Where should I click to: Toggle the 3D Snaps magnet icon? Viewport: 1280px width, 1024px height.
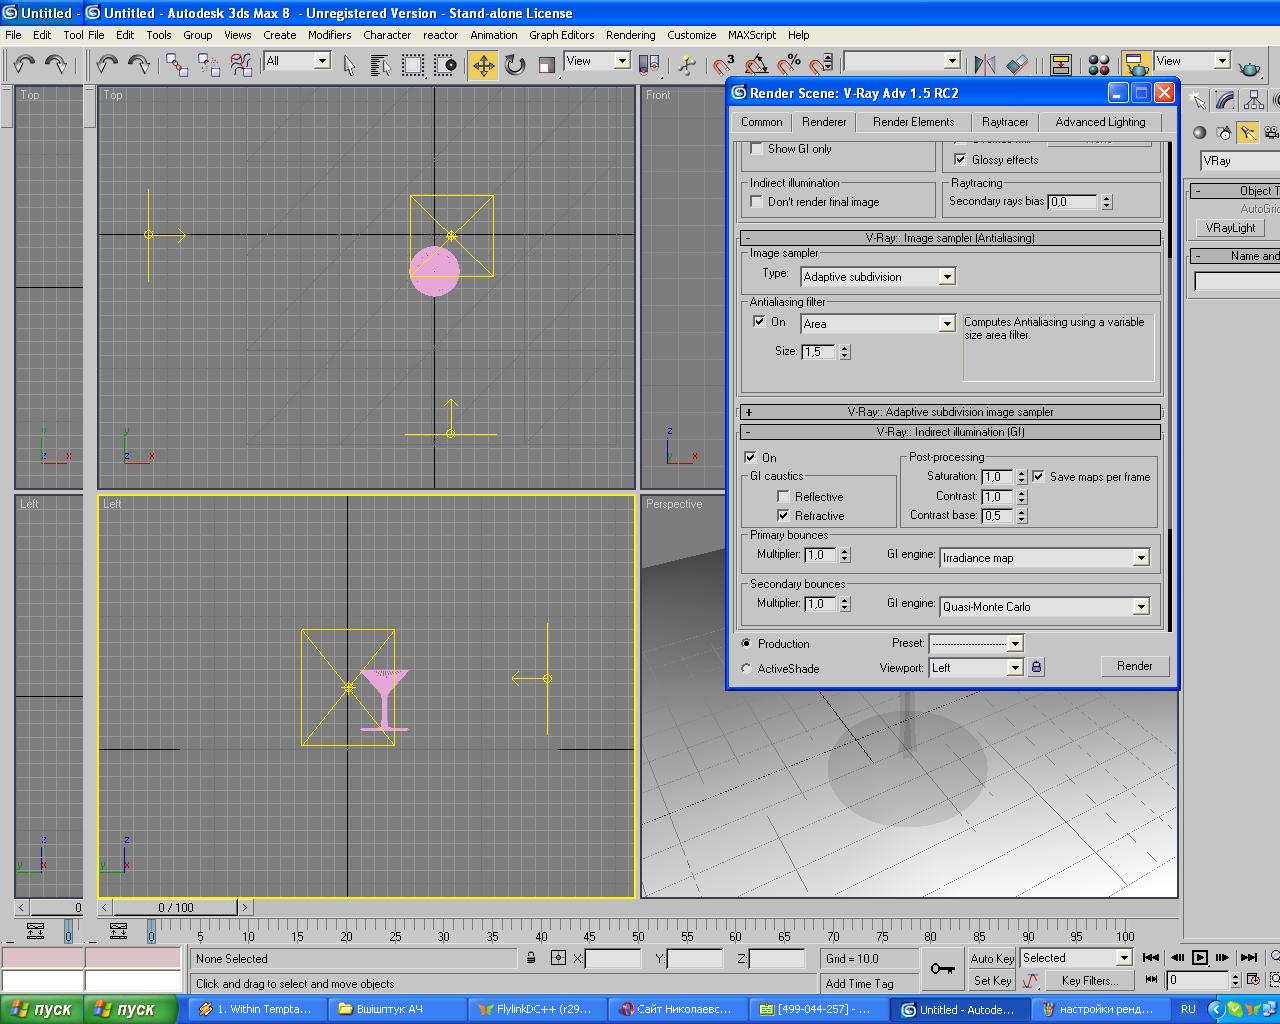point(724,65)
